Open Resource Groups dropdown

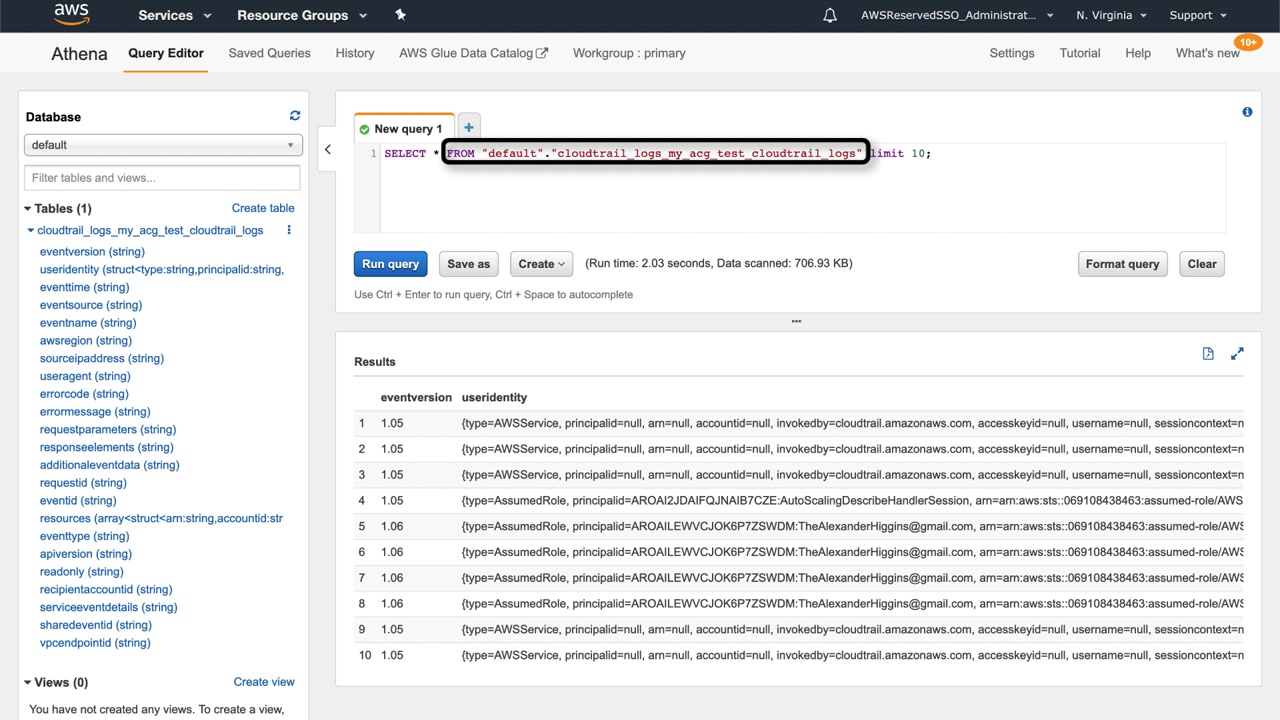(302, 15)
